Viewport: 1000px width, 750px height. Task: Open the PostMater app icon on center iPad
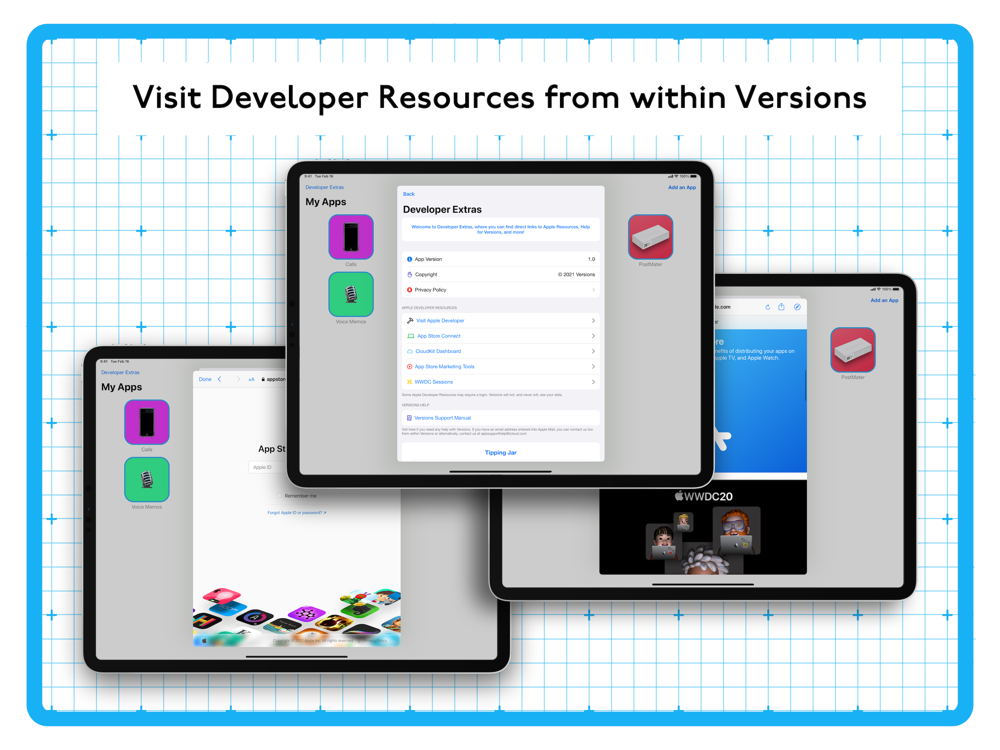tap(651, 237)
